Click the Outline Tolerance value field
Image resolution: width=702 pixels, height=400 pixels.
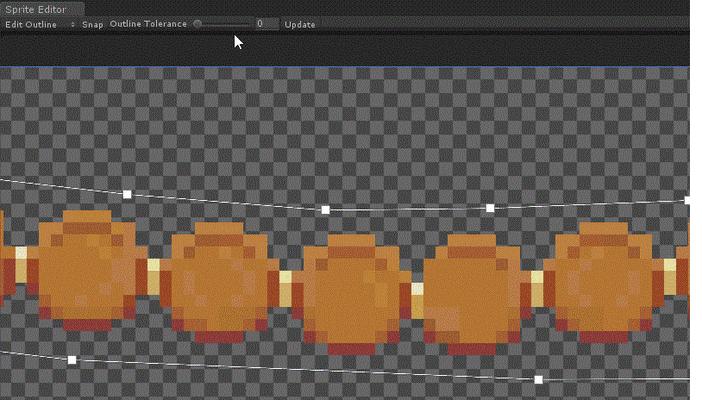click(267, 24)
